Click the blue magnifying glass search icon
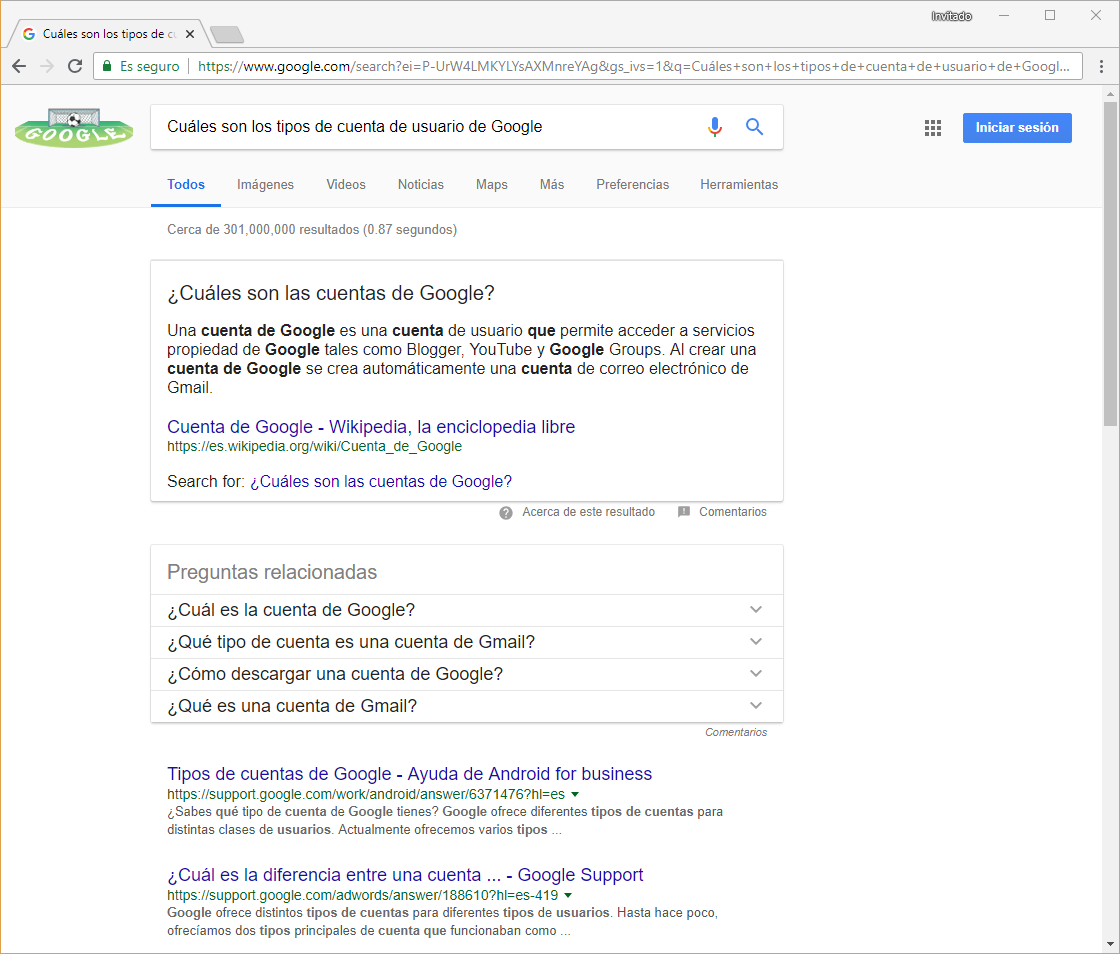1120x954 pixels. point(754,127)
